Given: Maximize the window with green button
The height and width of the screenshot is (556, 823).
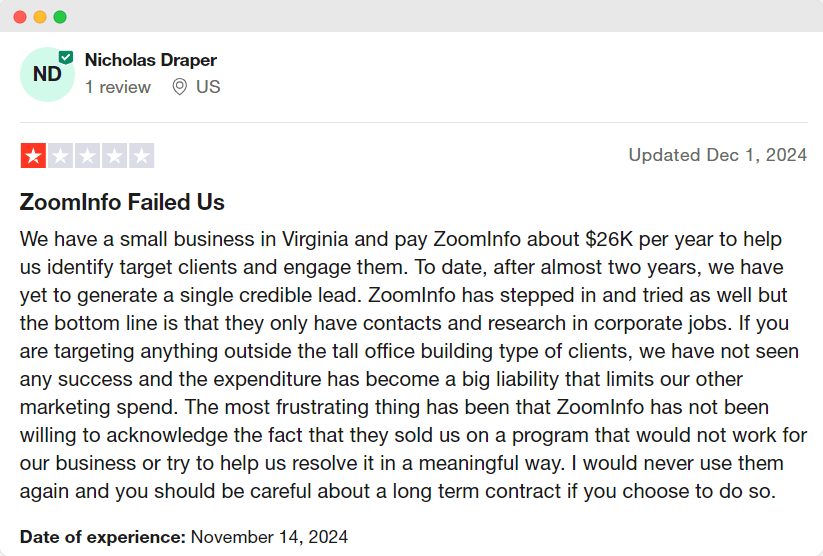Looking at the screenshot, I should (x=60, y=17).
